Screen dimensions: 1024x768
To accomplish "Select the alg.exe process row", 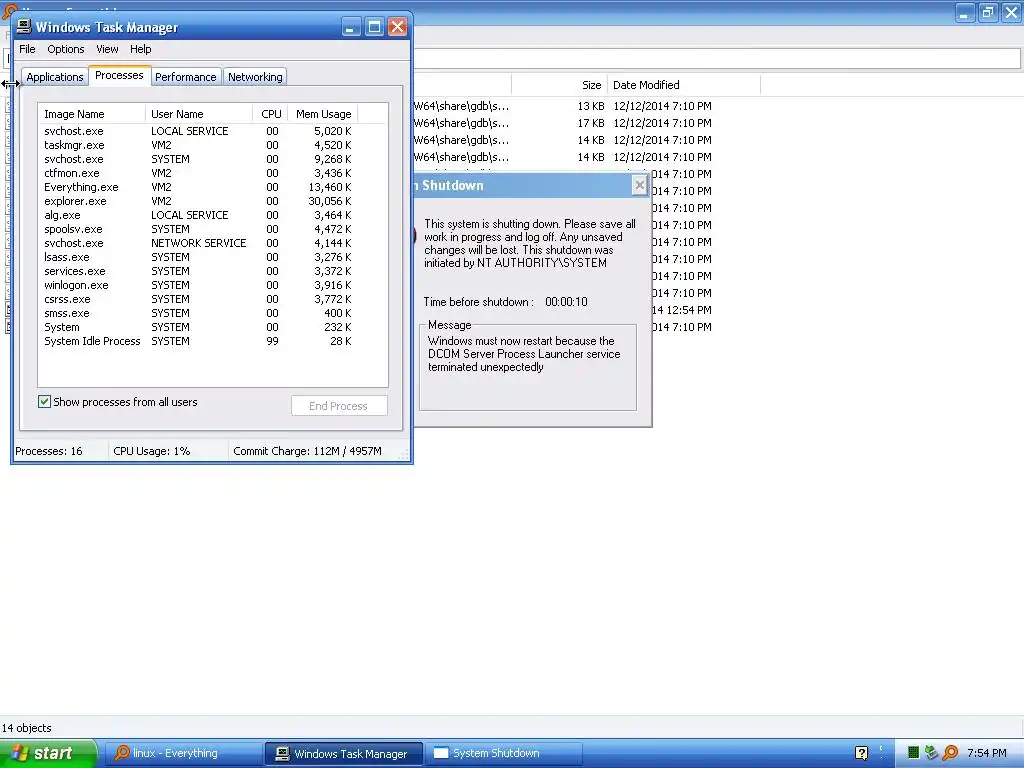I will (x=198, y=215).
